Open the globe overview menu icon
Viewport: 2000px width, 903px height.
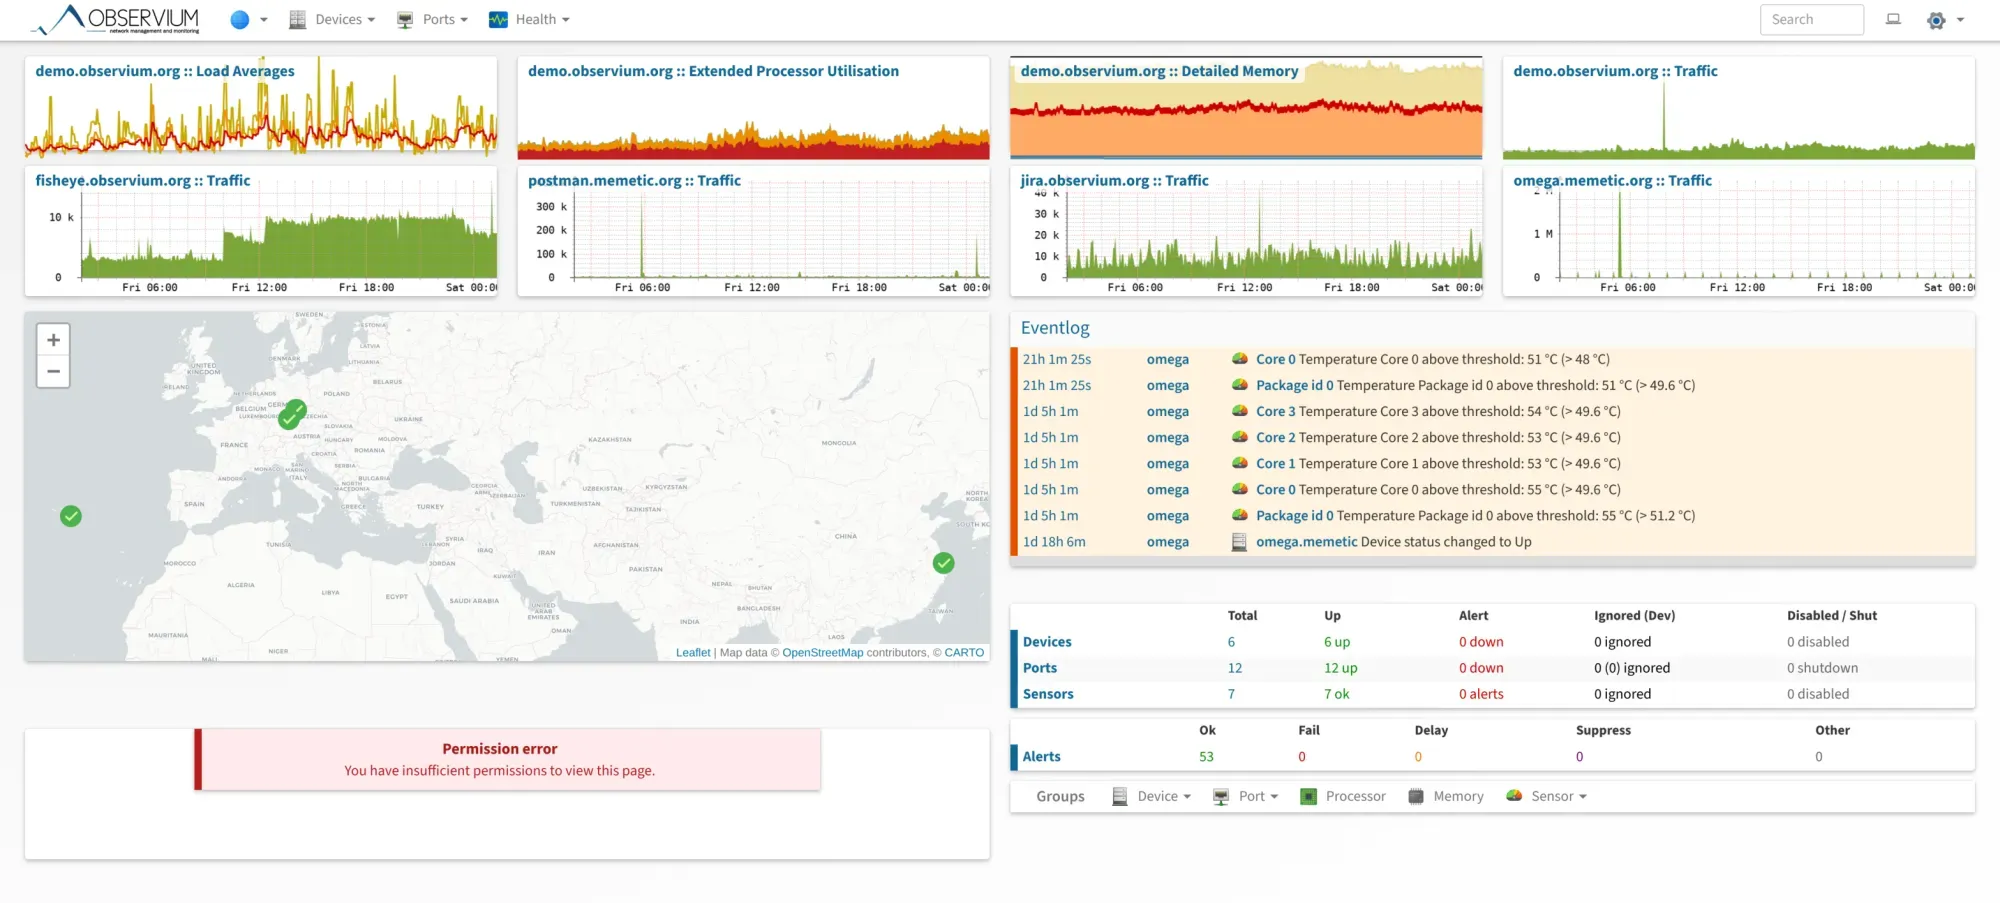pos(239,20)
